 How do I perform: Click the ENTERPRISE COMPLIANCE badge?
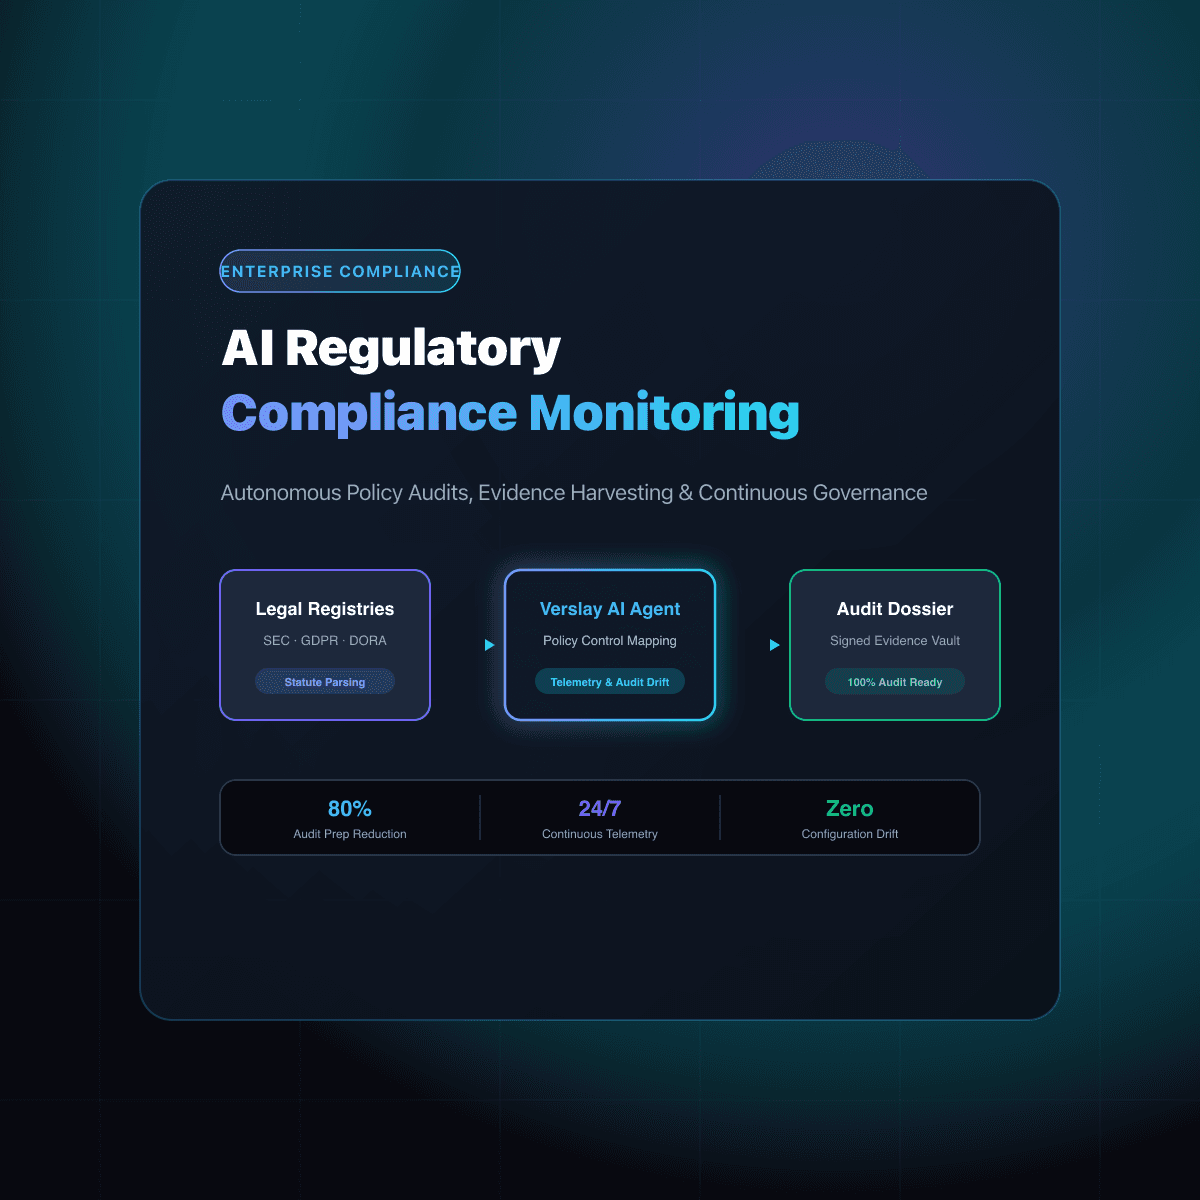click(340, 271)
